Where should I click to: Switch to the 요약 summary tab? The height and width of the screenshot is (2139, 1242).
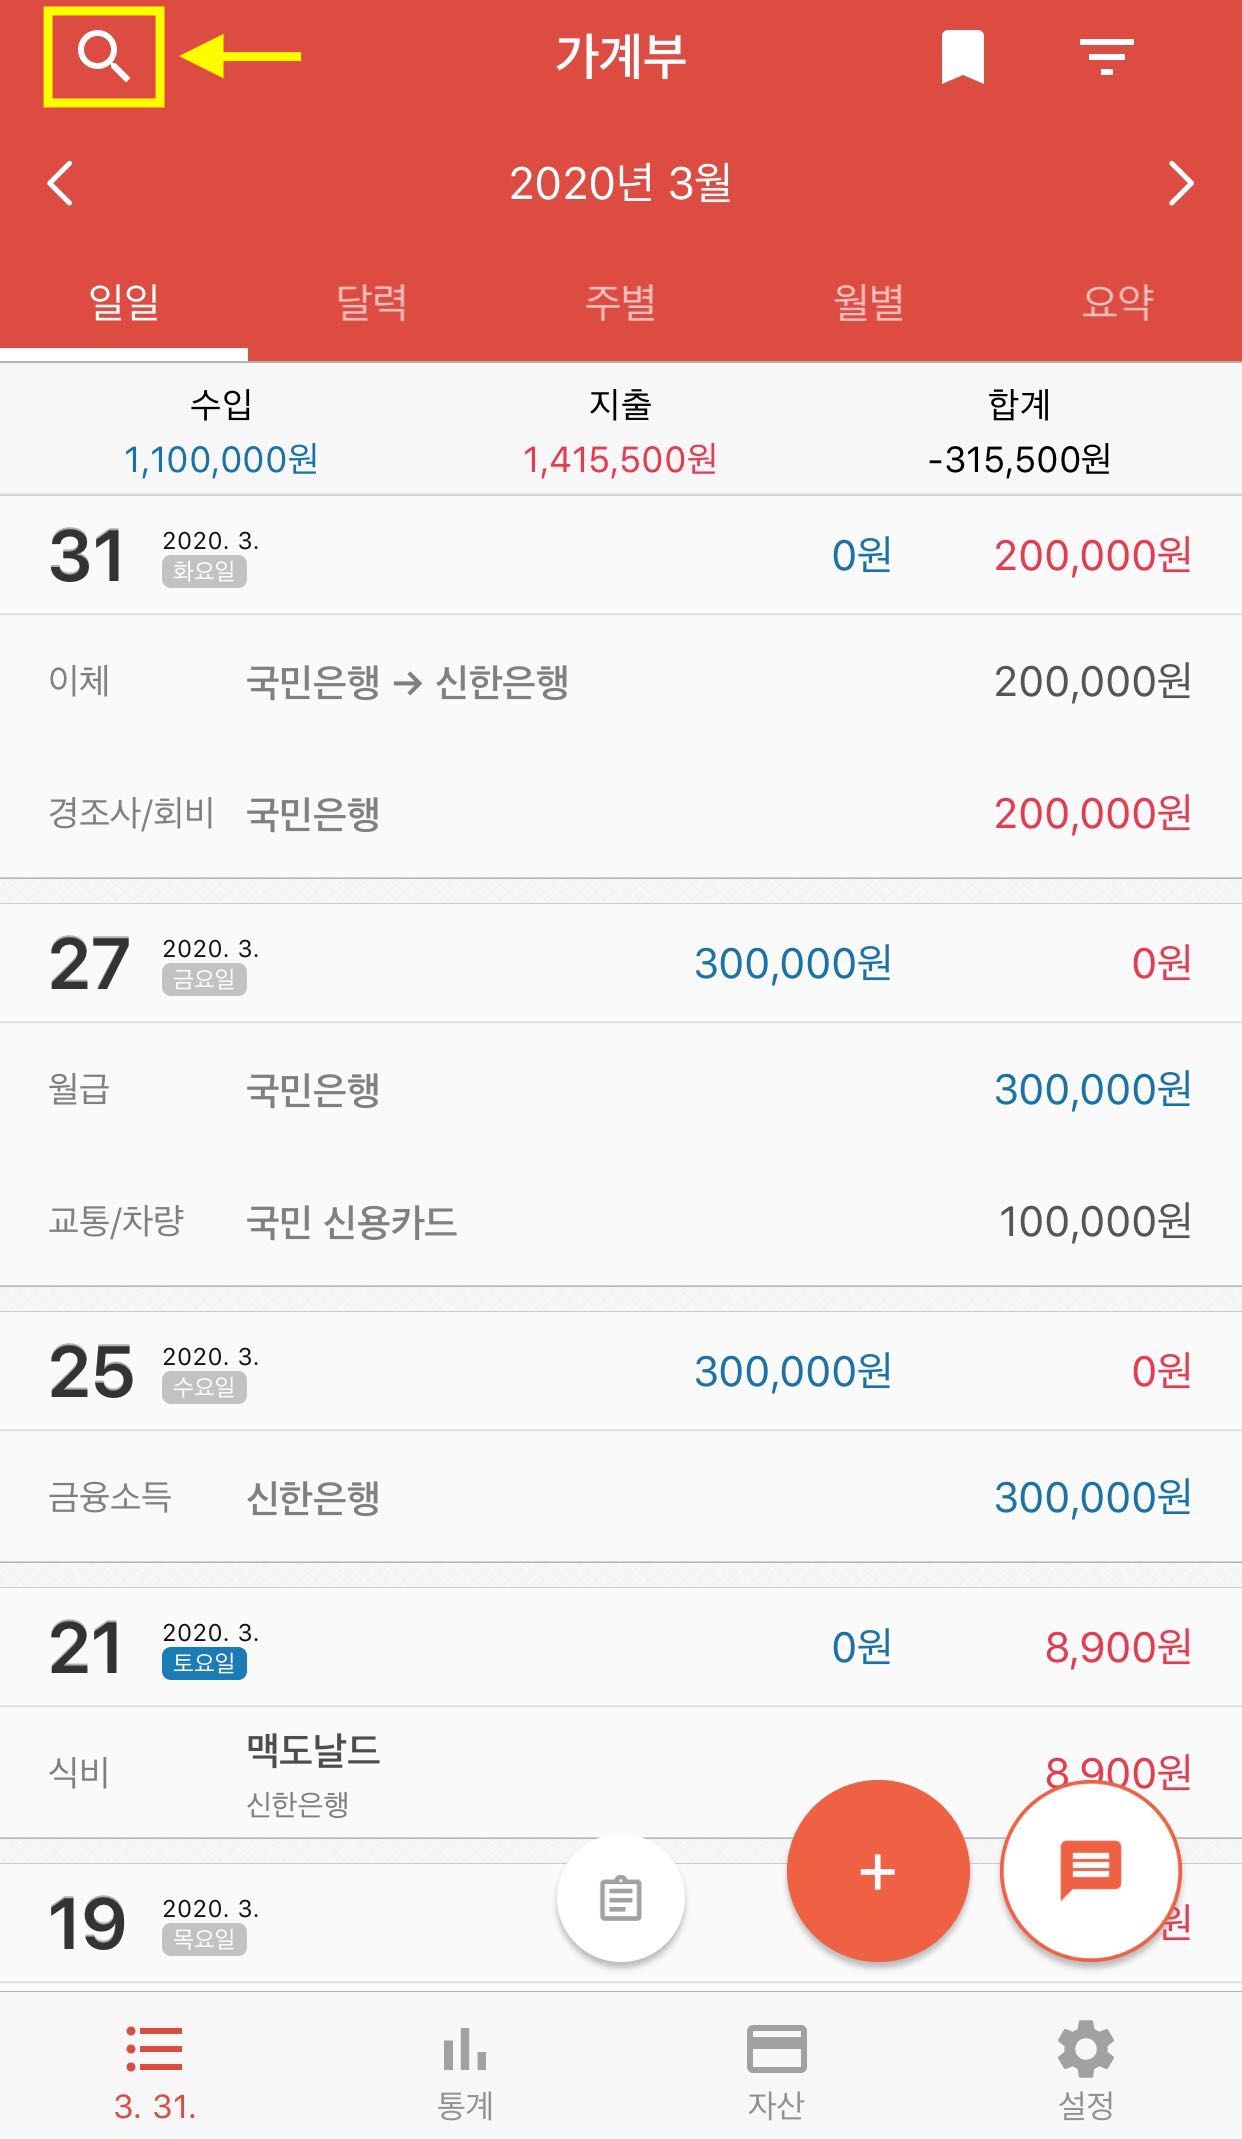[x=1118, y=302]
